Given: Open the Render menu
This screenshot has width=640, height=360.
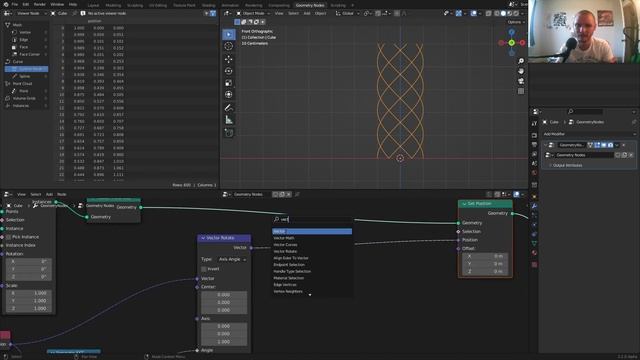Looking at the screenshot, I should 40,4.
